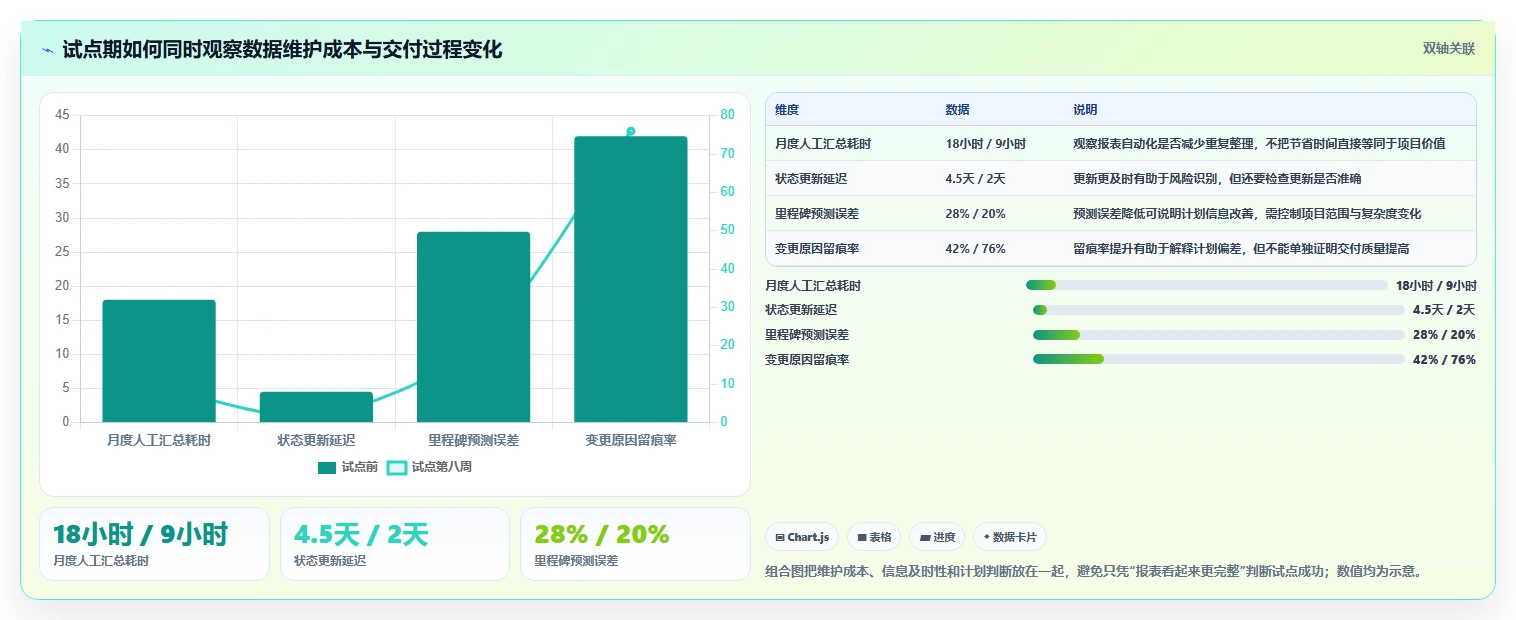Select the 数据卡片 tag
Viewport: 1516px width, 620px height.
point(1010,537)
